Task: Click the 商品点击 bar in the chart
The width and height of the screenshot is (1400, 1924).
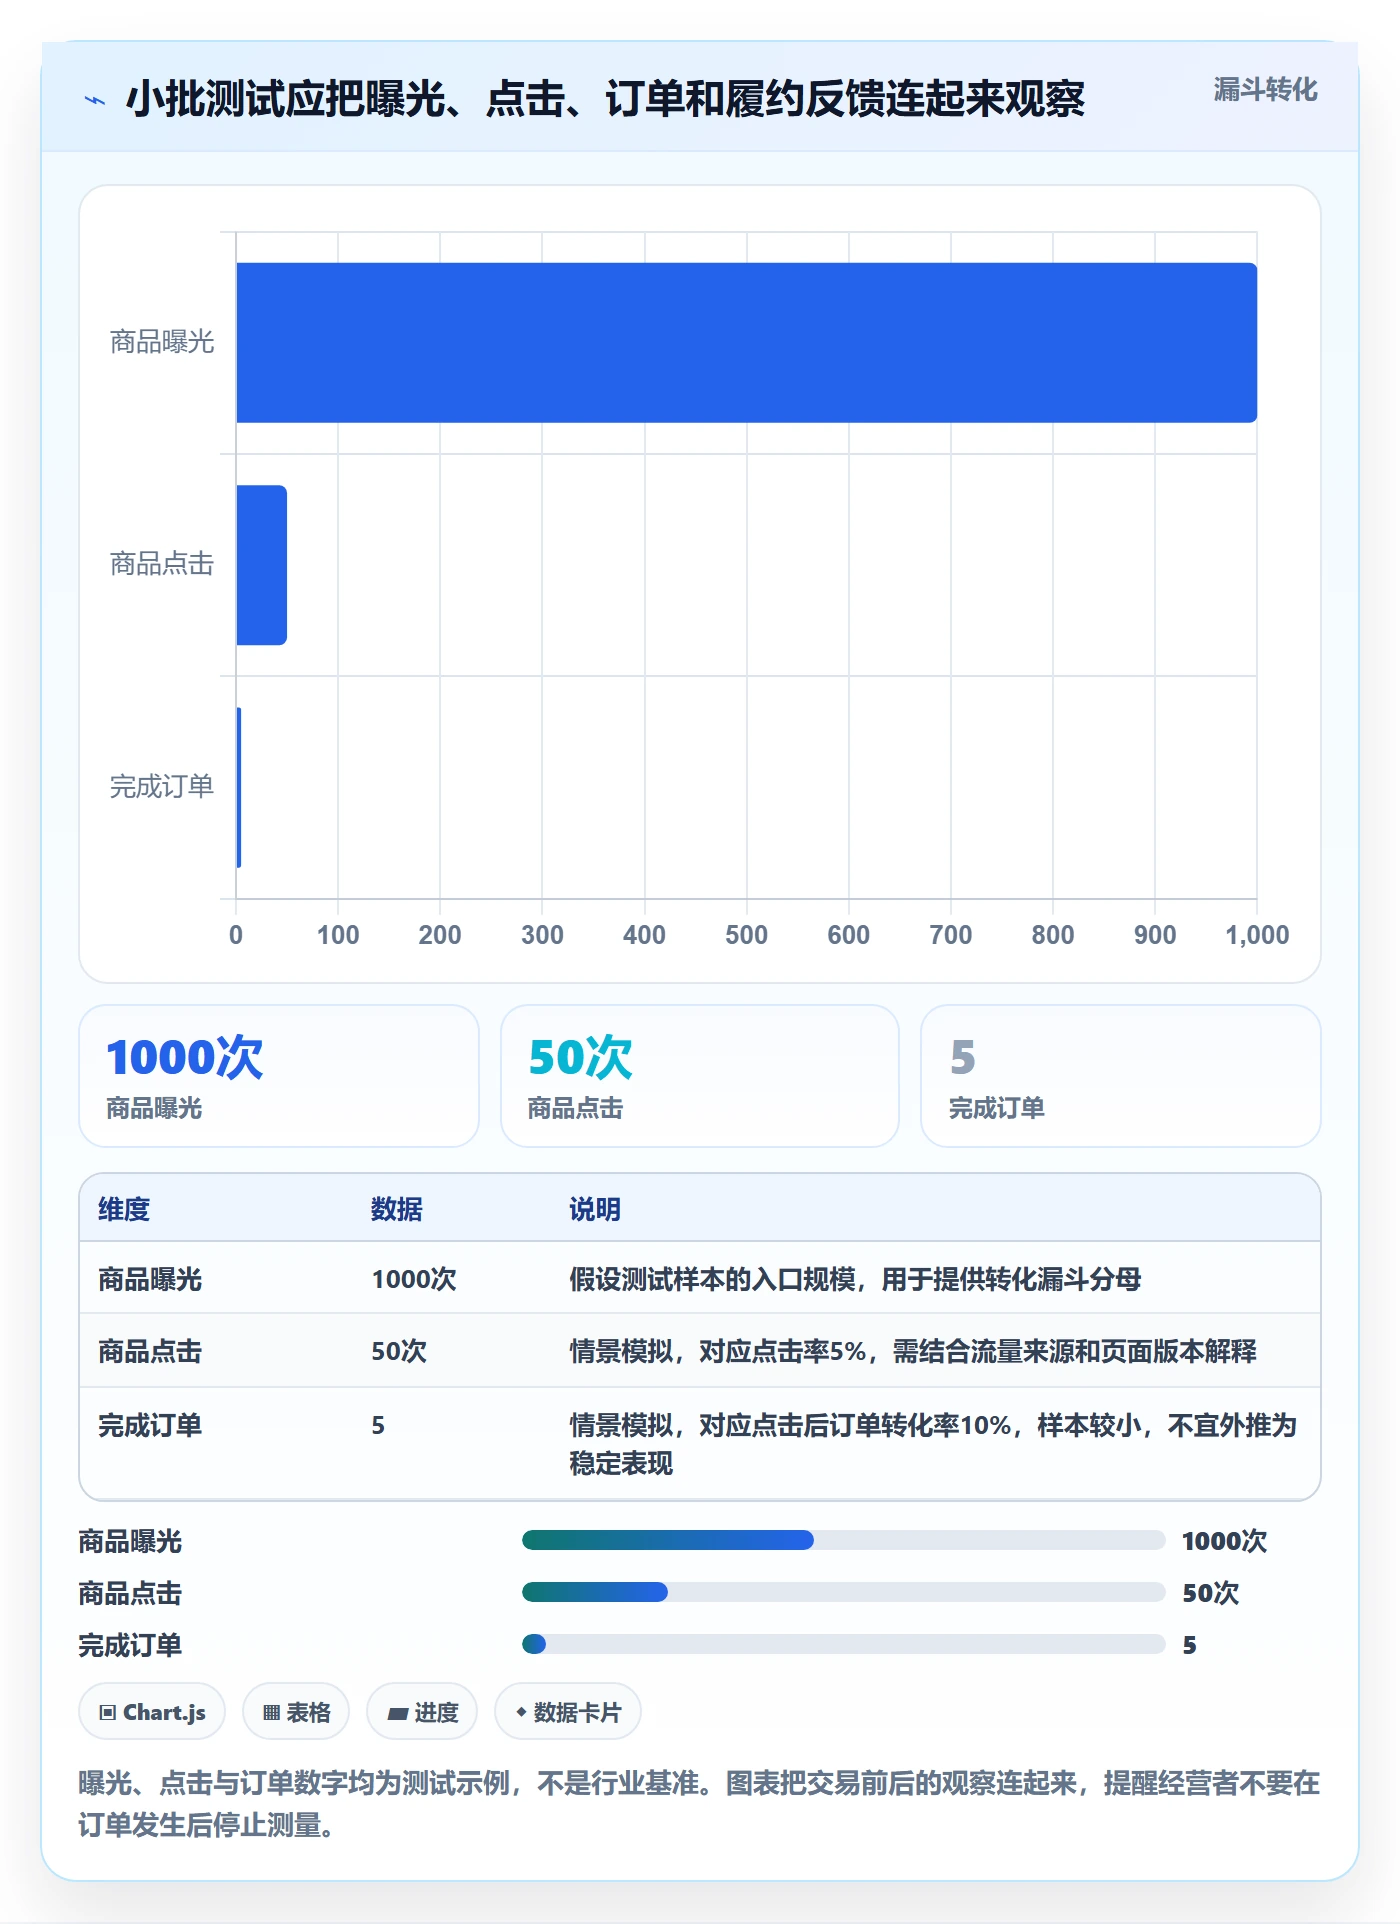Action: pyautogui.click(x=261, y=565)
